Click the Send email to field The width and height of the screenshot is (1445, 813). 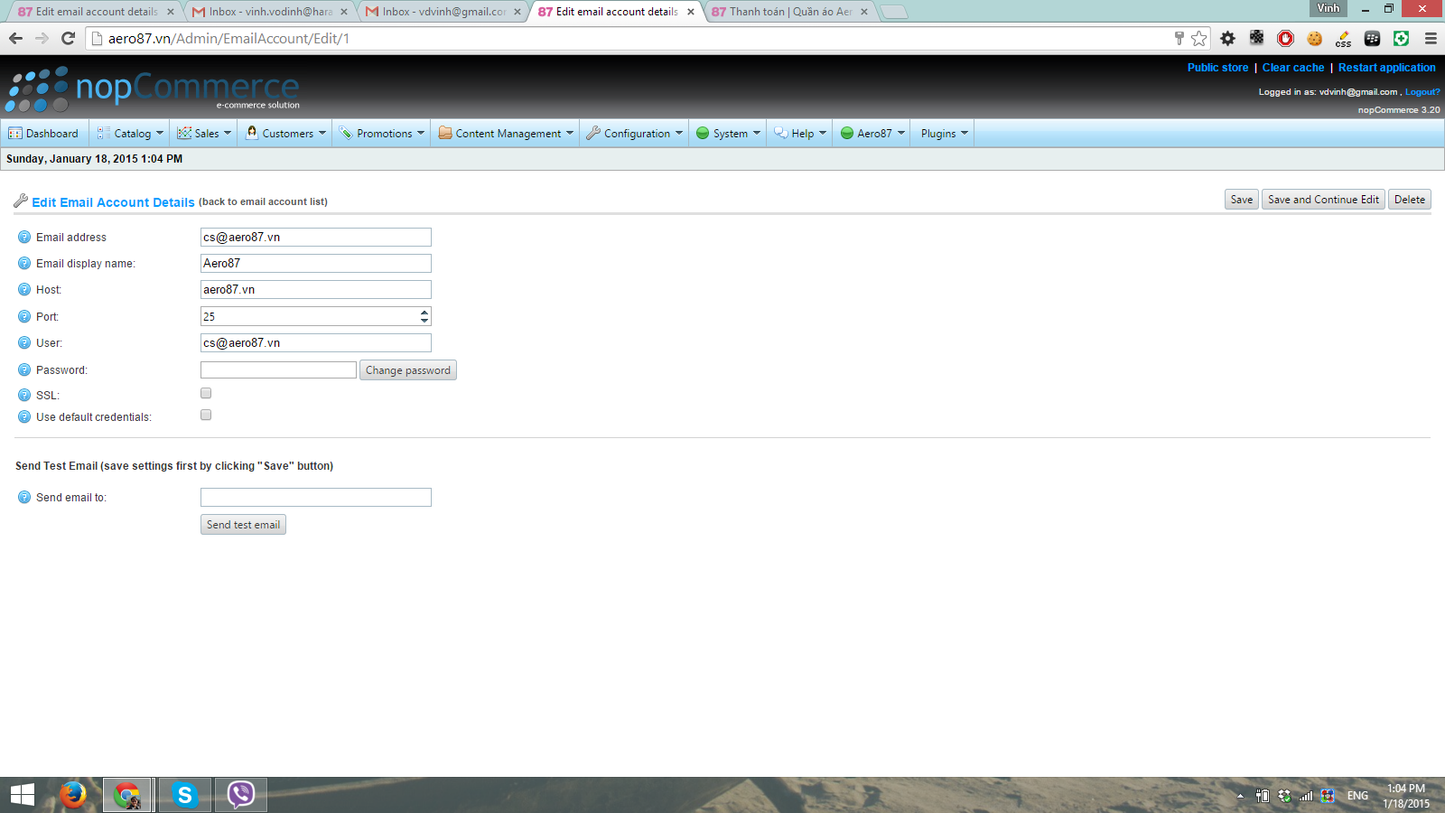click(x=316, y=497)
